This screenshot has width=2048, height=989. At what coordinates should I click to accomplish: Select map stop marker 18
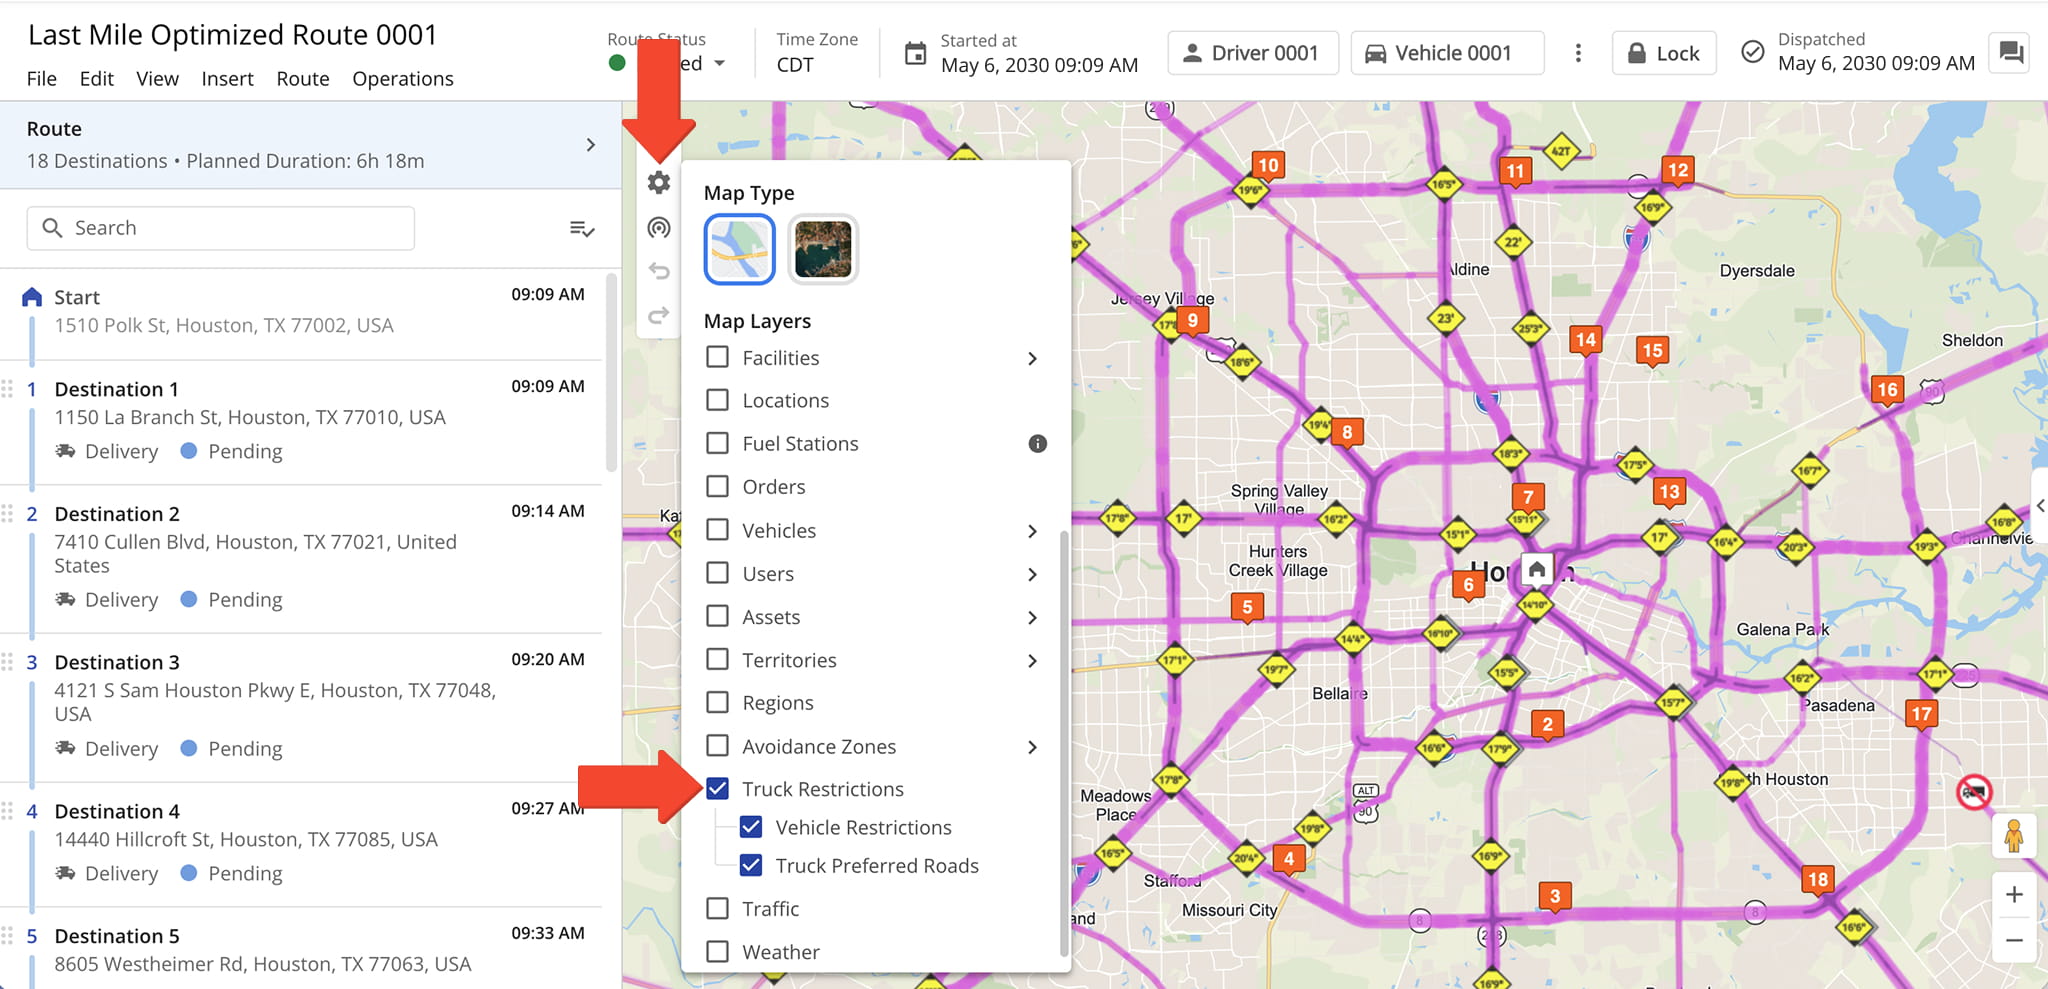1817,880
